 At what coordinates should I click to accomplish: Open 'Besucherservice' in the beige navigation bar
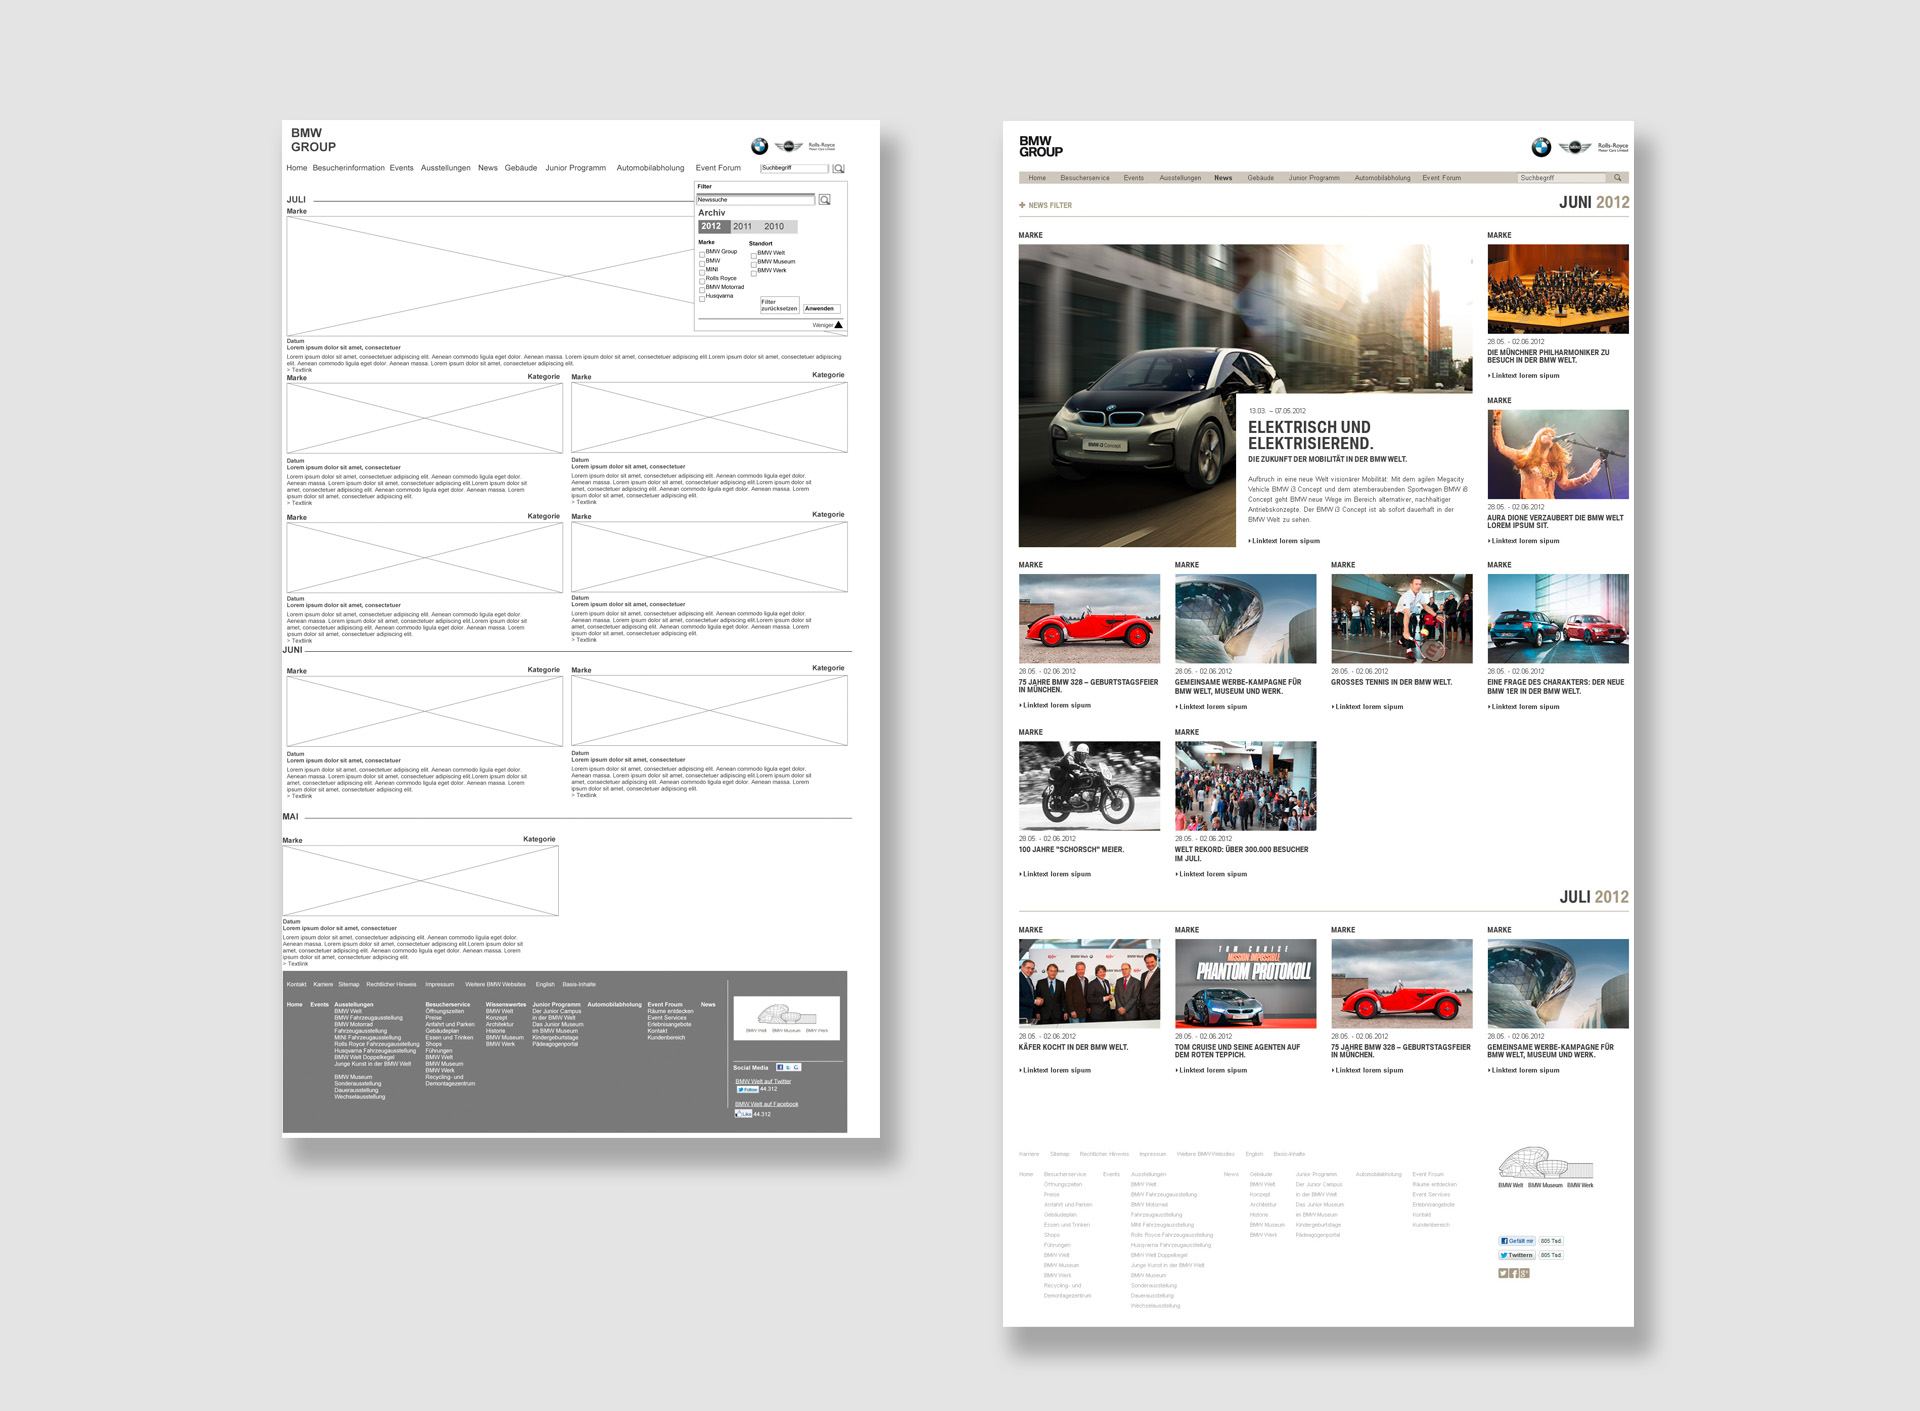click(1085, 178)
